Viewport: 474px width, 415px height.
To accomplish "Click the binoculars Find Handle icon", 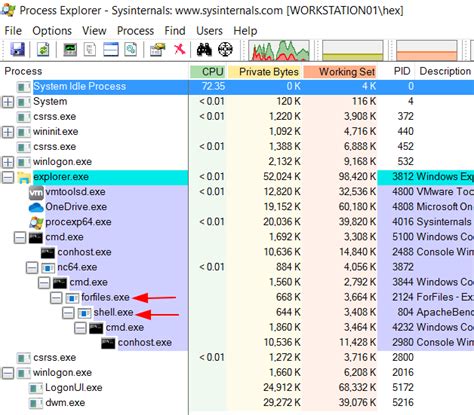I will pos(204,49).
